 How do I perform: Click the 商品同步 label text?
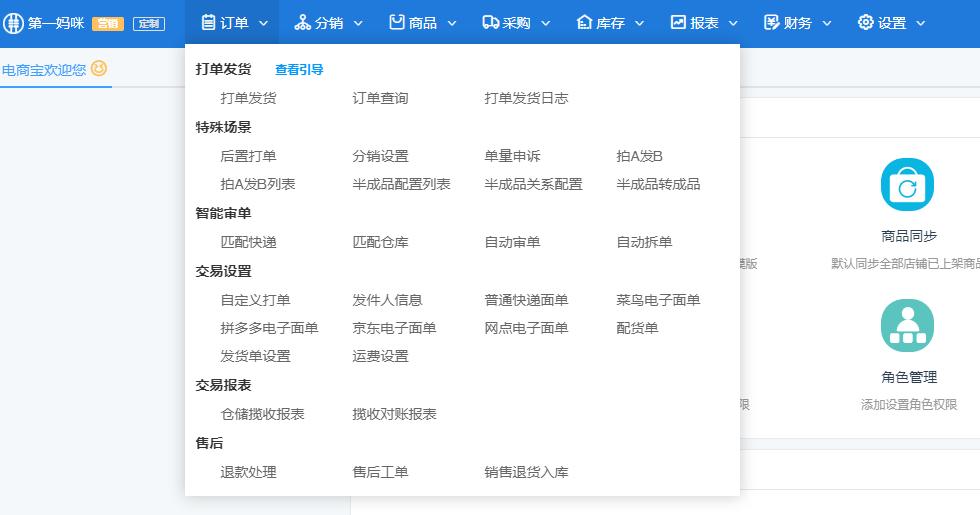point(909,236)
